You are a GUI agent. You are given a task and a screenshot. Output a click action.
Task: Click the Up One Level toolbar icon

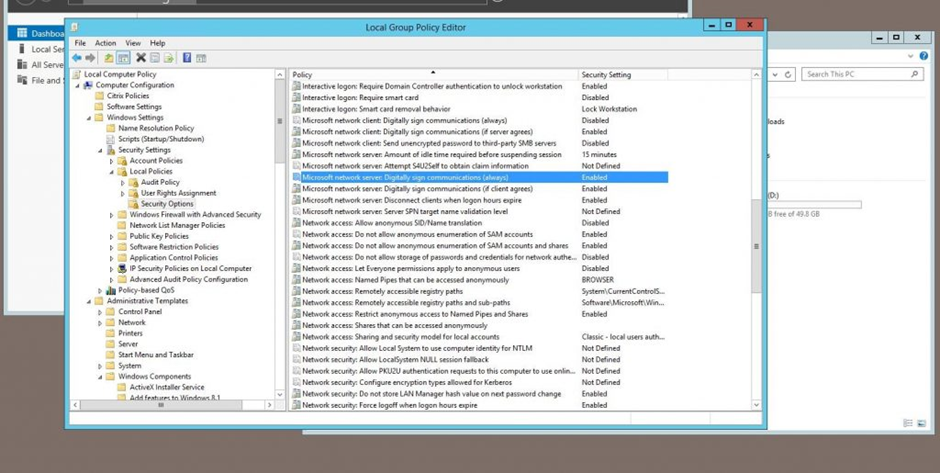click(x=108, y=58)
